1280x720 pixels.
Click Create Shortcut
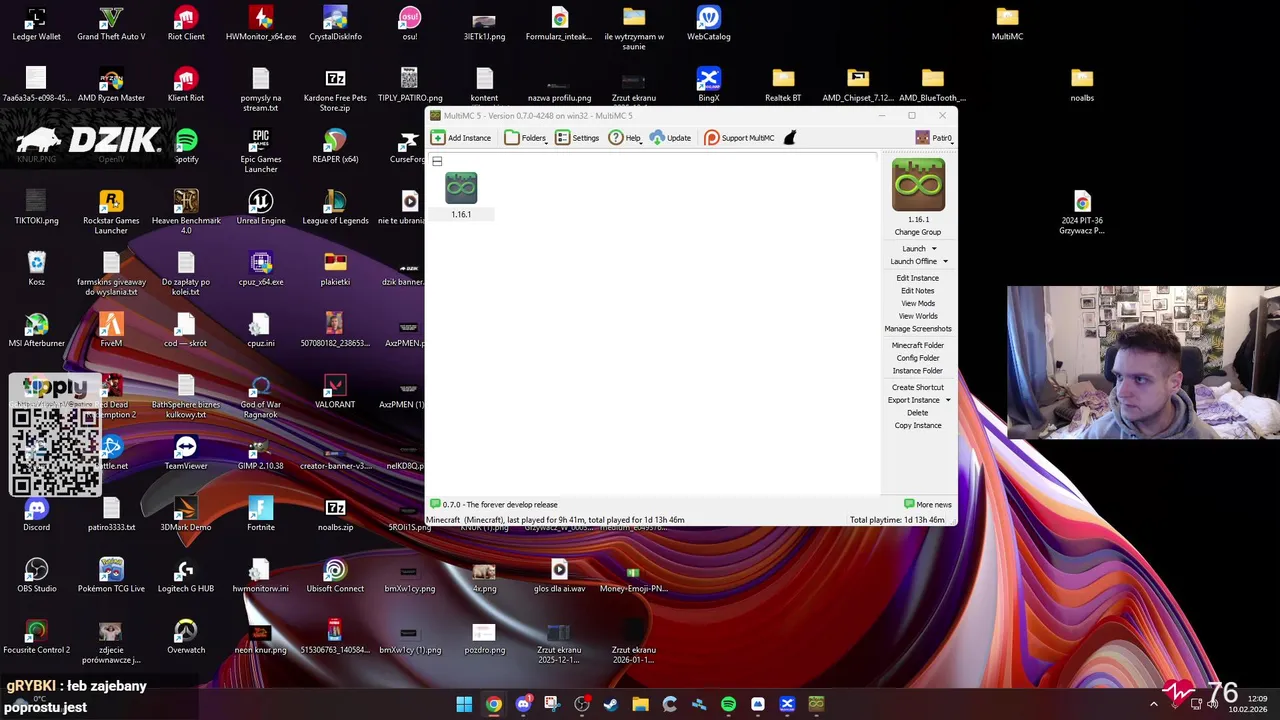pos(918,387)
